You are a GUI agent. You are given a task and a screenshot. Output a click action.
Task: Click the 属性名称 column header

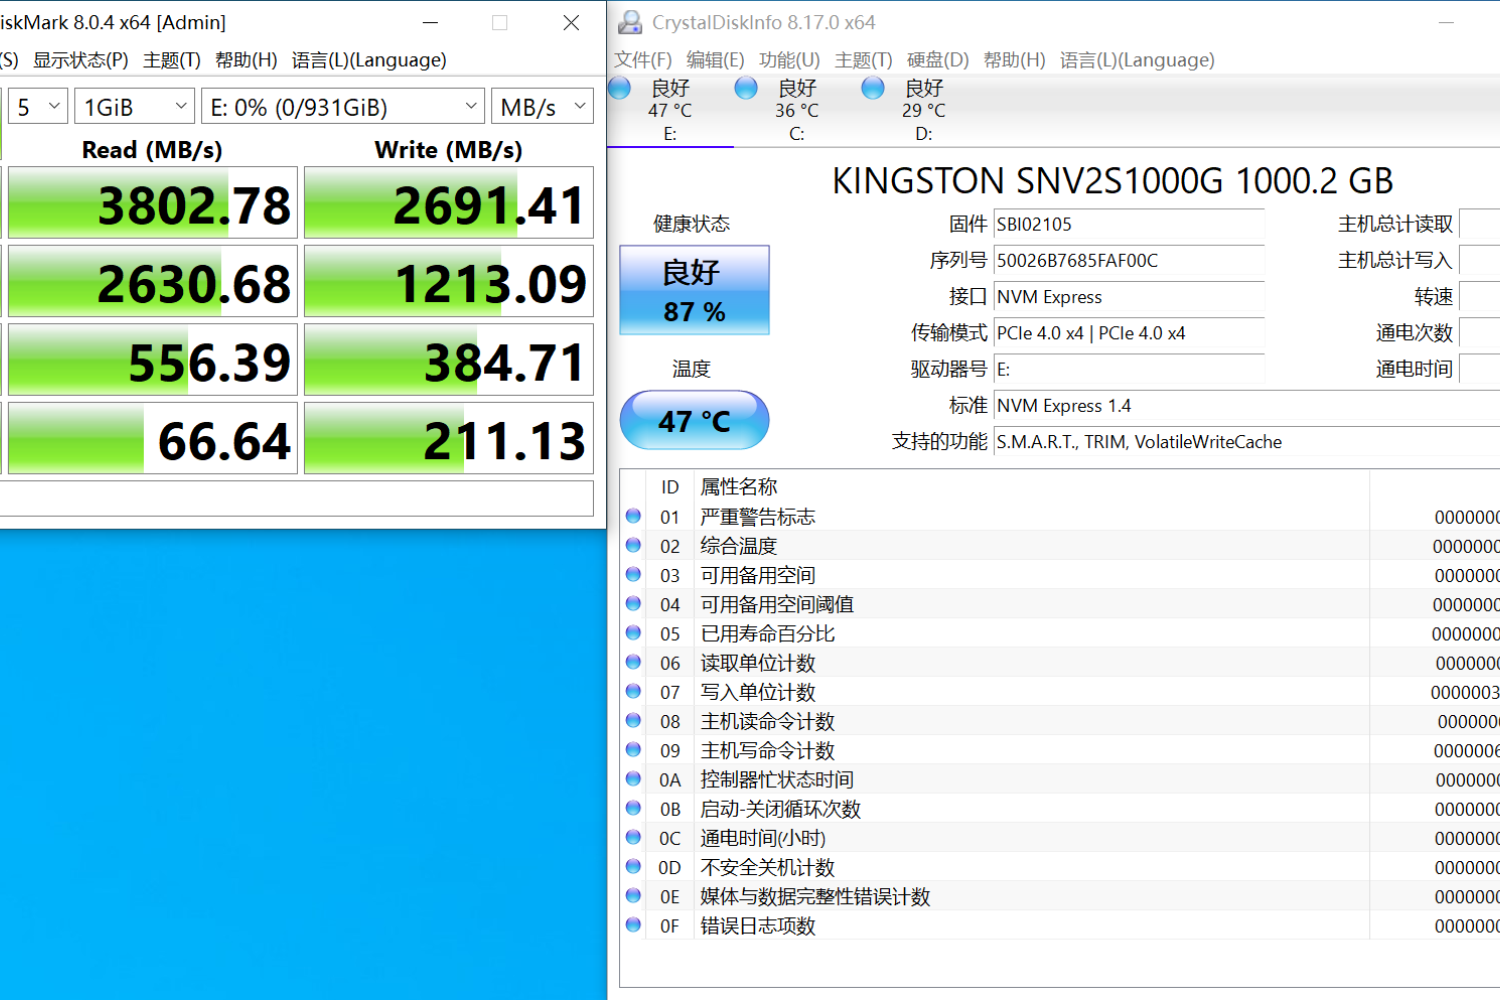[738, 486]
